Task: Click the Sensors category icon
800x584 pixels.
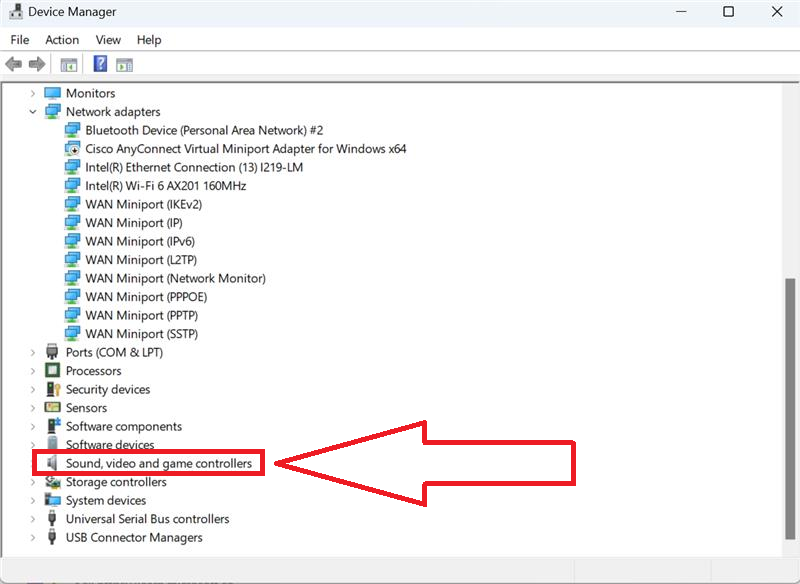Action: pos(53,408)
